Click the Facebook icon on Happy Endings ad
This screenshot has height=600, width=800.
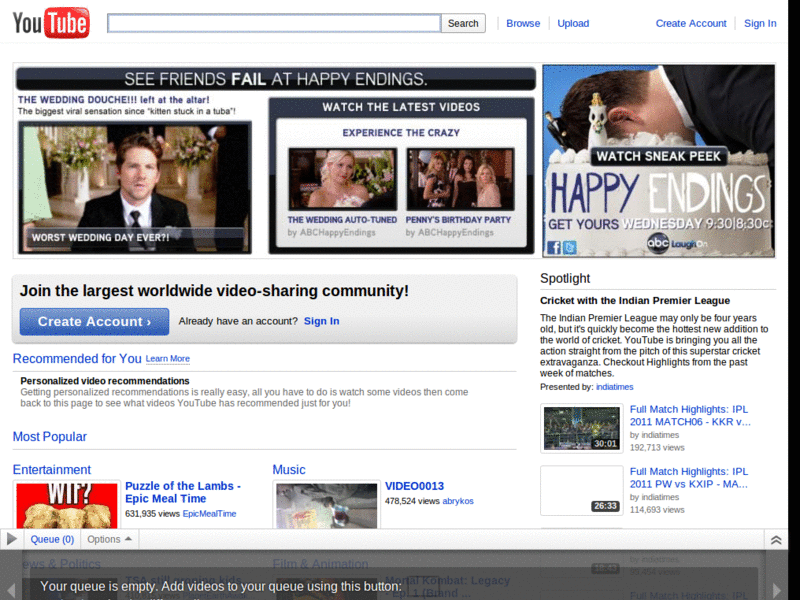click(x=554, y=247)
